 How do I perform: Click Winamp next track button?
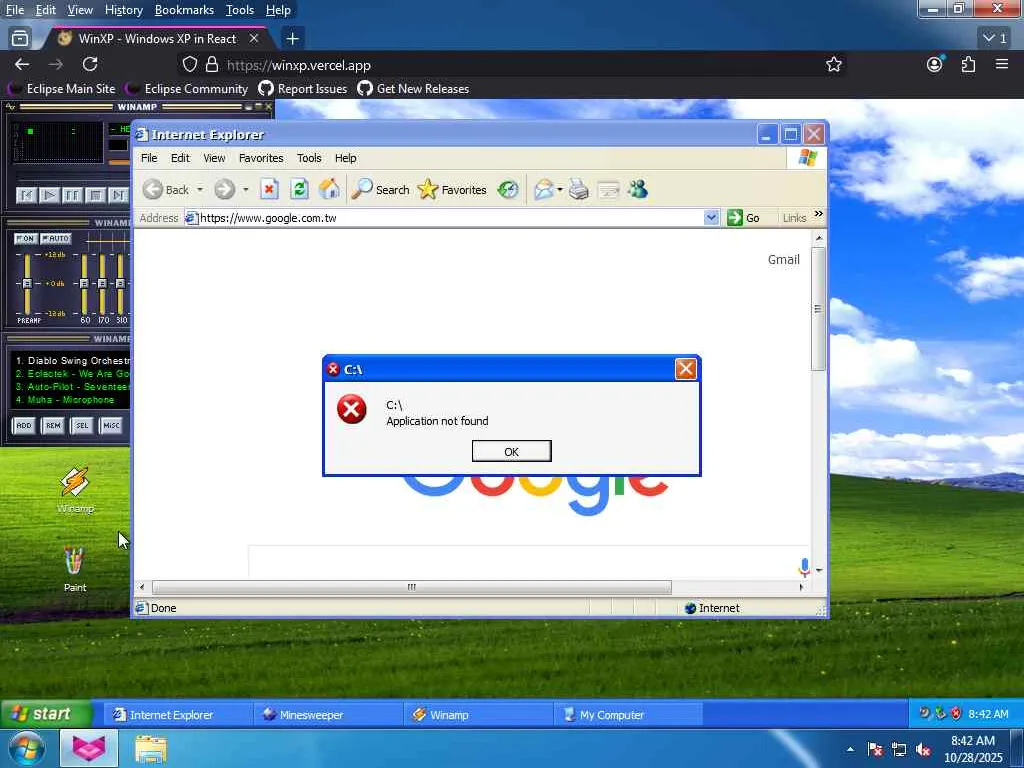(x=118, y=195)
